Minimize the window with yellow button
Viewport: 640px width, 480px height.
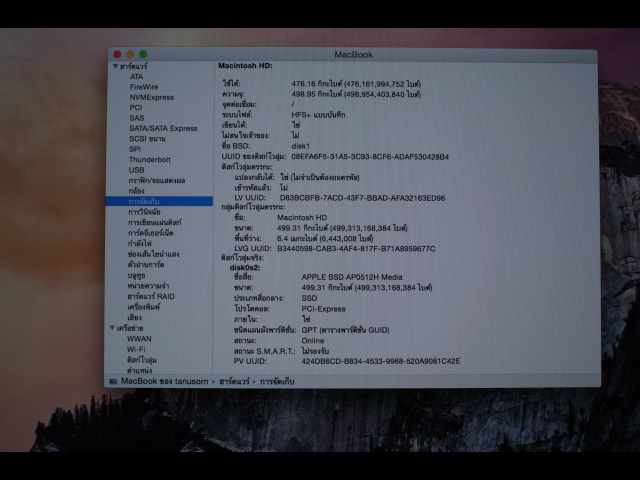130,54
